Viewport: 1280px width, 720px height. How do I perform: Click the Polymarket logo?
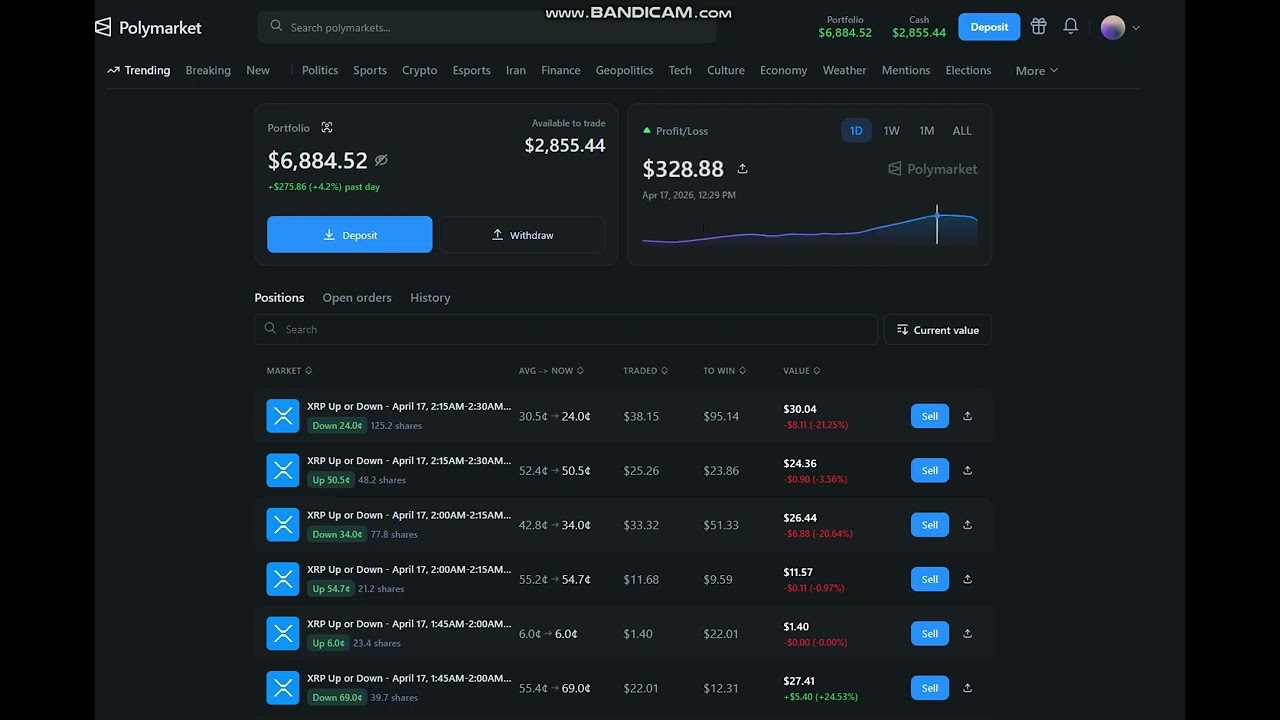click(148, 28)
